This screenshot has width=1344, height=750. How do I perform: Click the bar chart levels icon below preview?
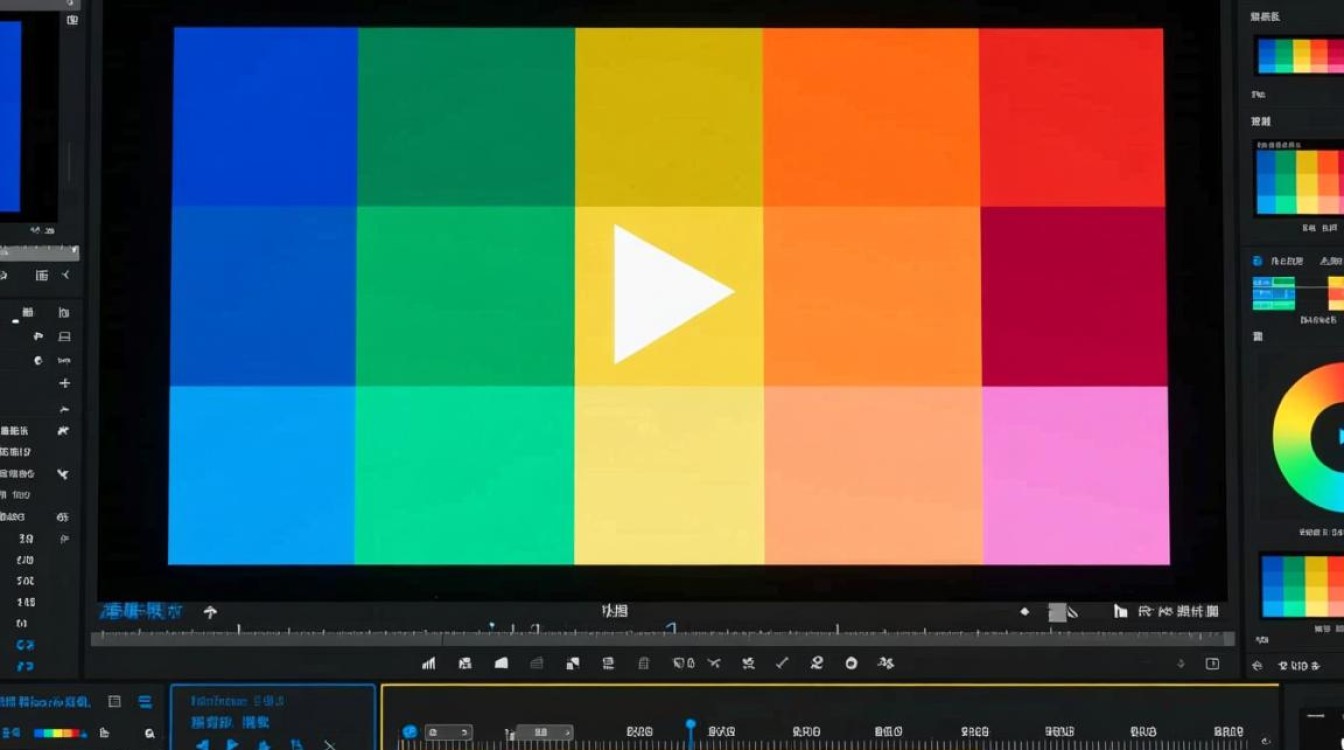point(429,663)
